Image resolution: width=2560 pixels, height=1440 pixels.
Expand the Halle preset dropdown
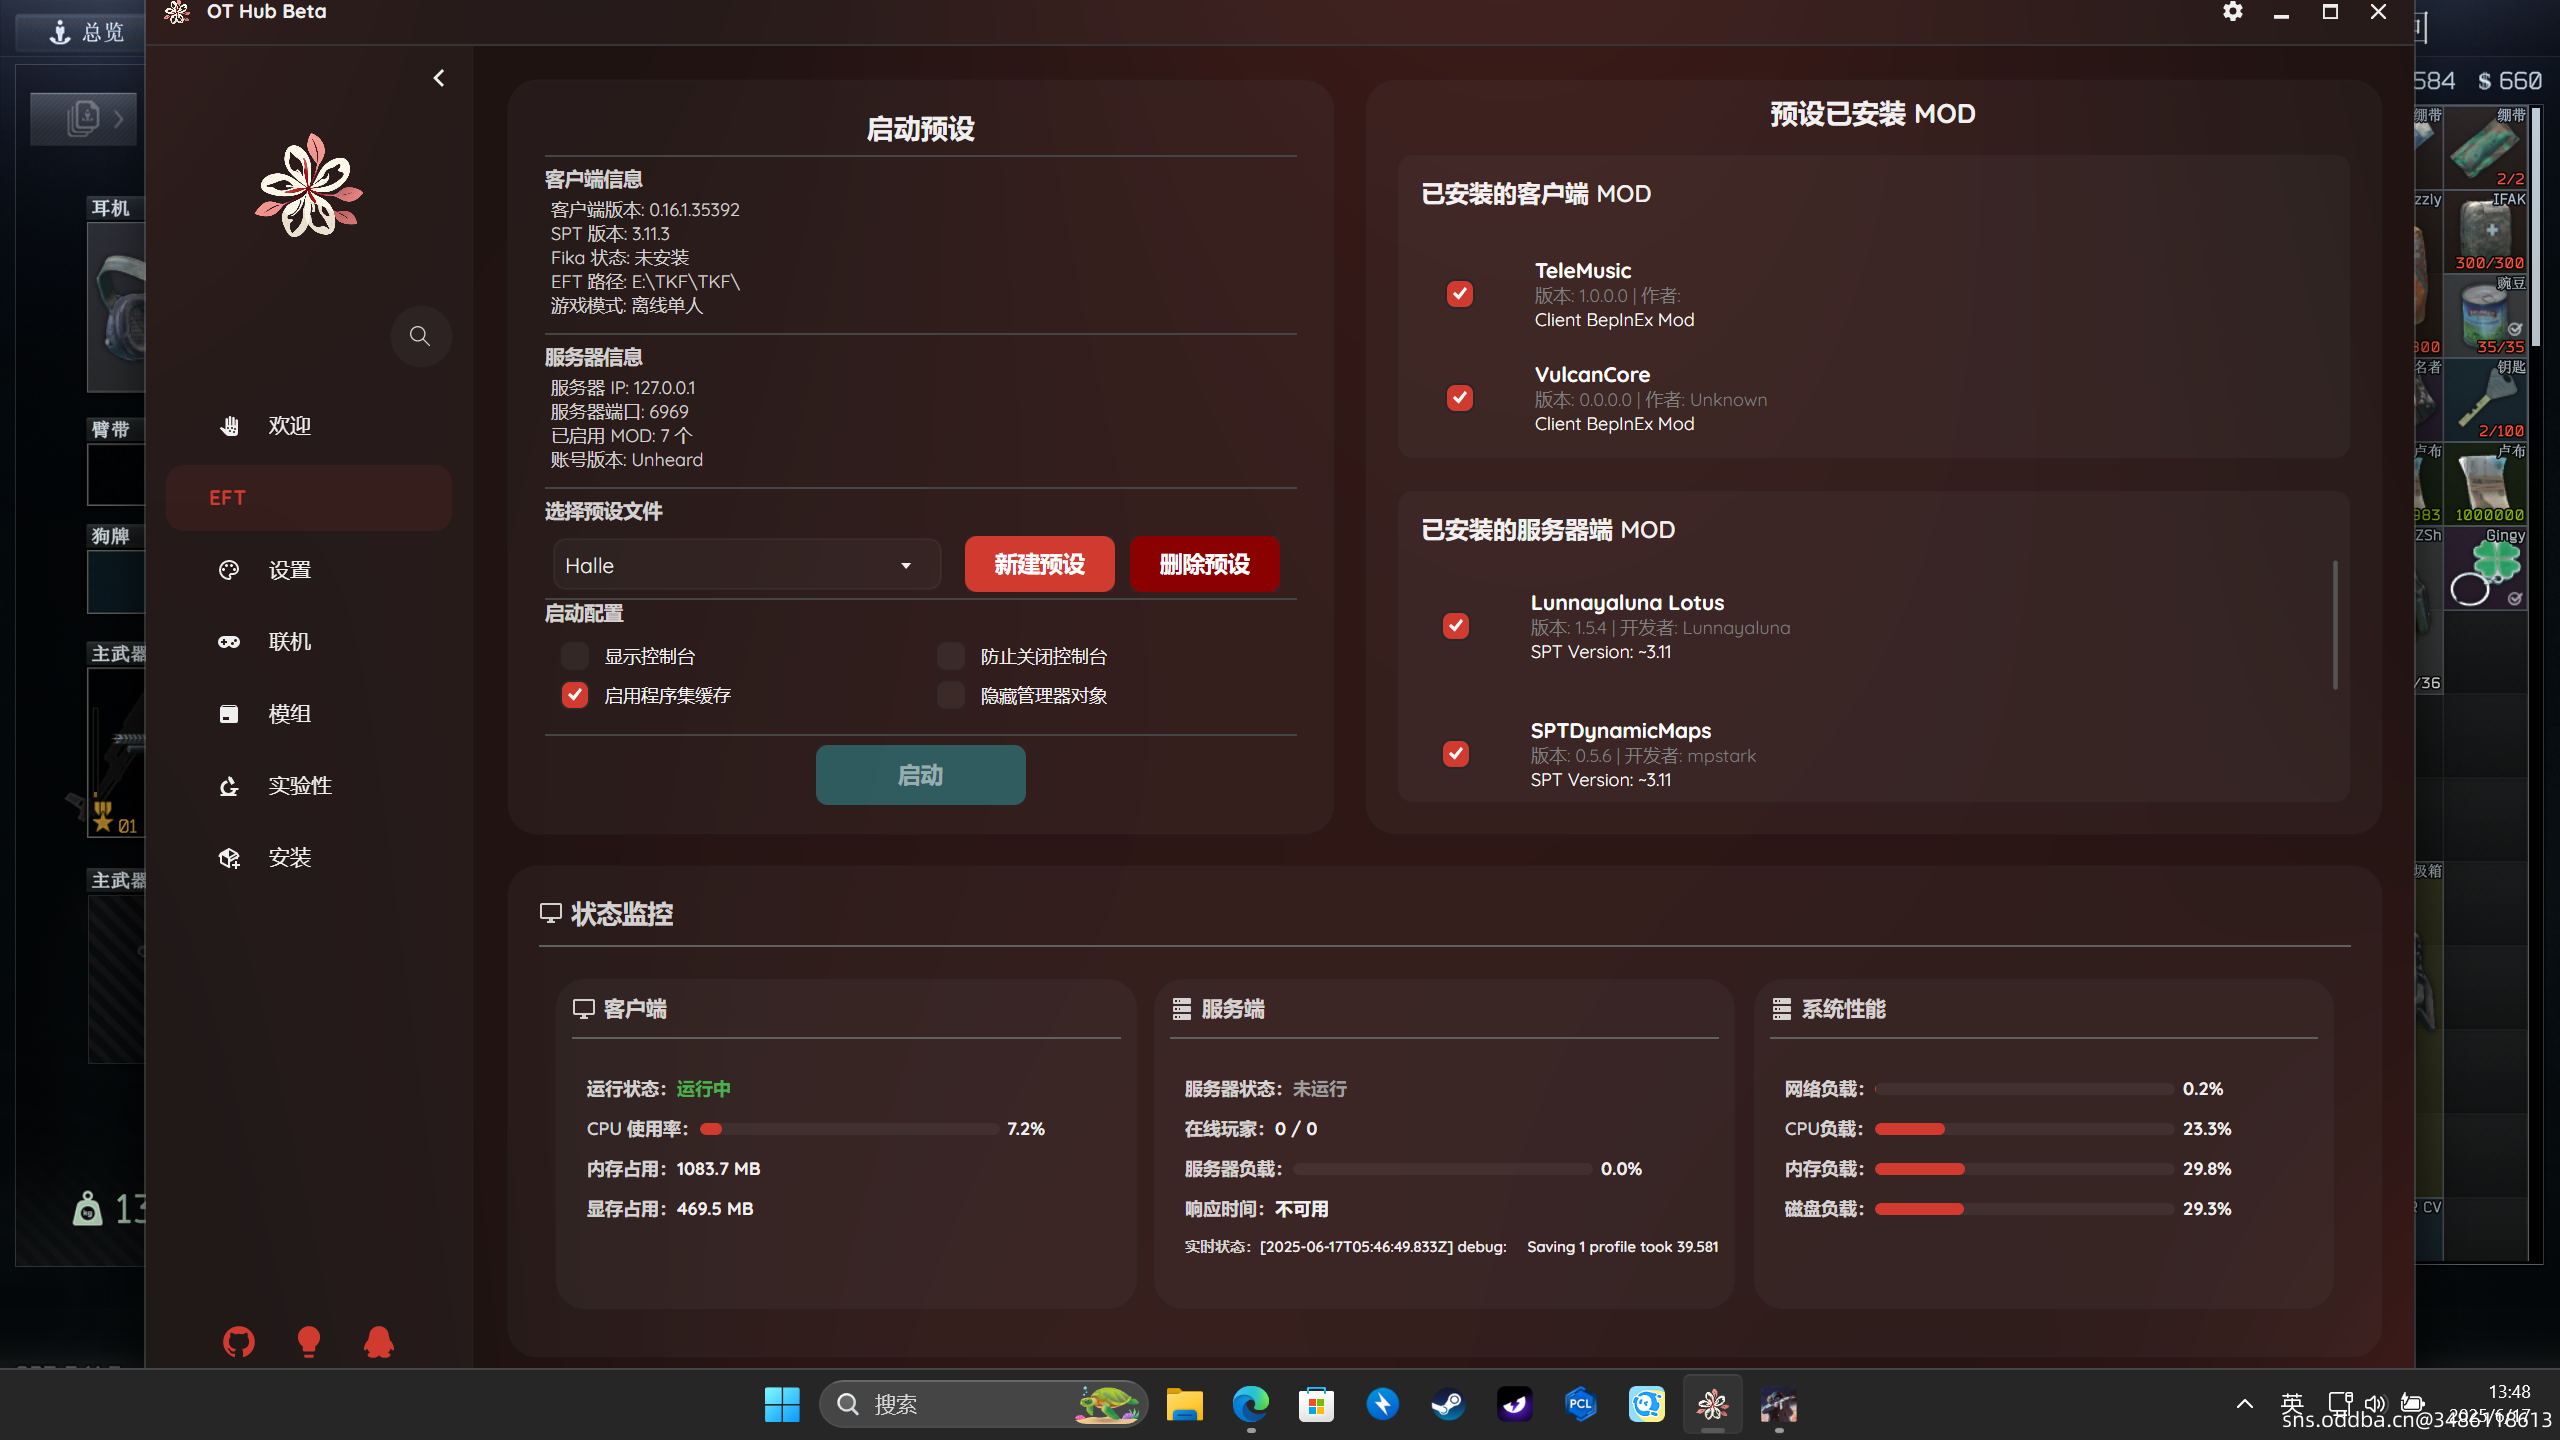coord(746,565)
